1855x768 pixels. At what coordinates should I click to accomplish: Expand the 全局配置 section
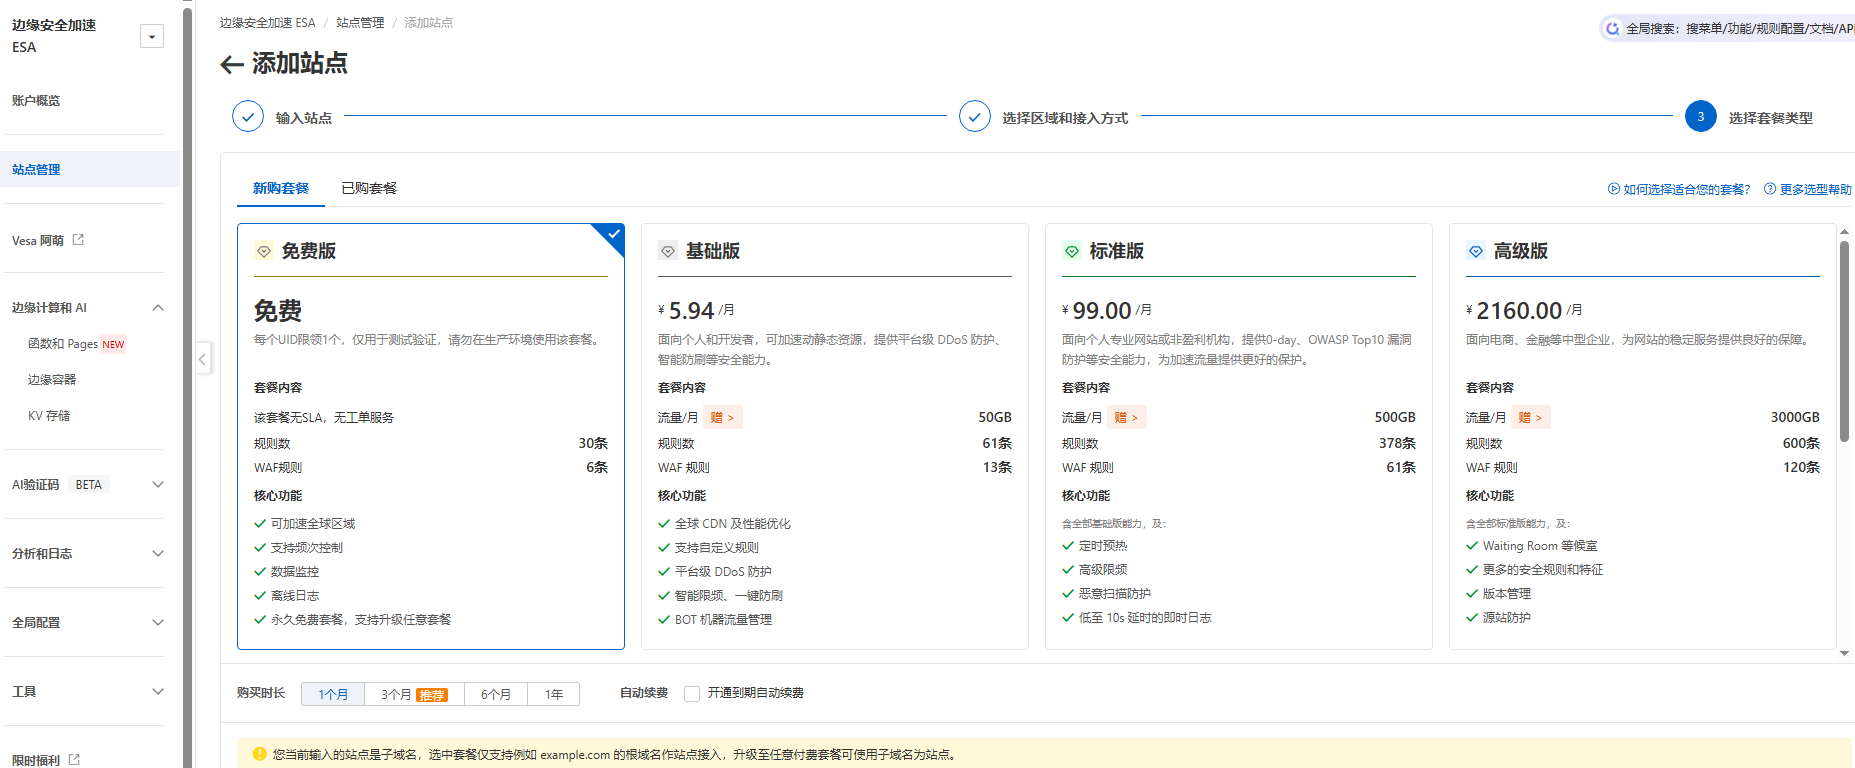coord(157,623)
